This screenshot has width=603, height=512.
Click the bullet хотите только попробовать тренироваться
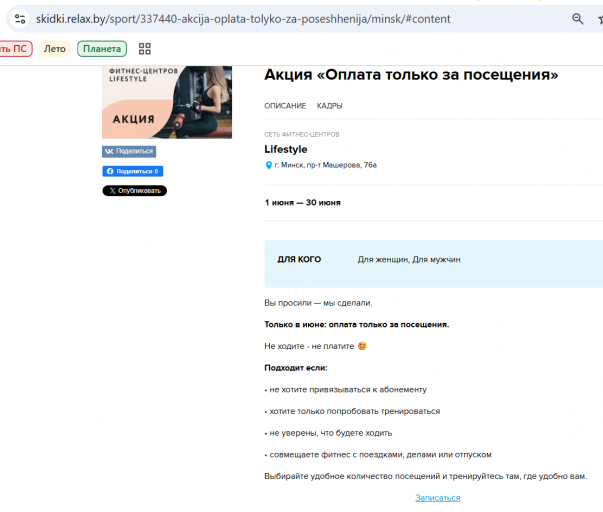[x=352, y=411]
